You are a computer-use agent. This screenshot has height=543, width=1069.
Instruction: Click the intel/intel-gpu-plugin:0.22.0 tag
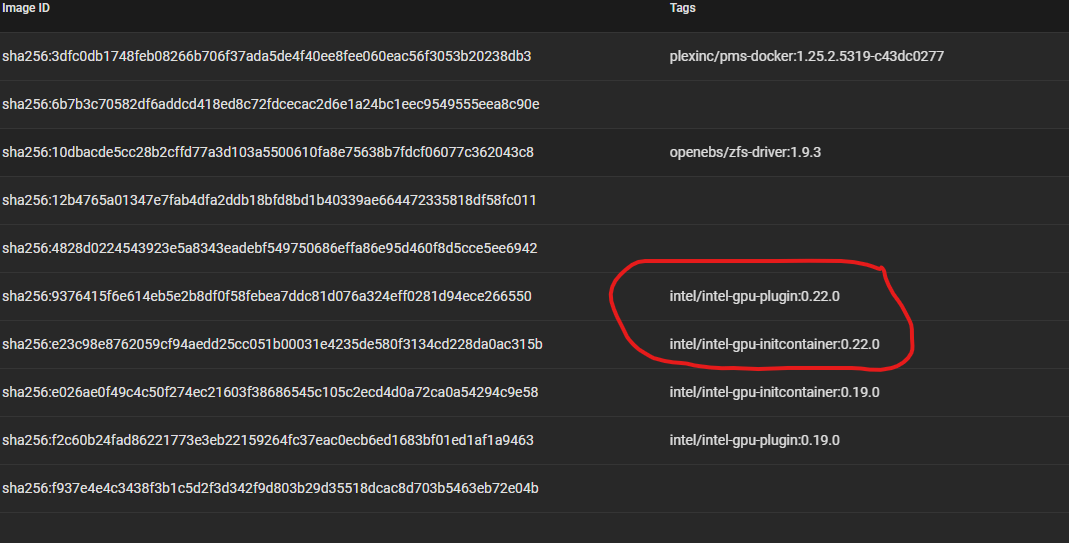tap(755, 296)
